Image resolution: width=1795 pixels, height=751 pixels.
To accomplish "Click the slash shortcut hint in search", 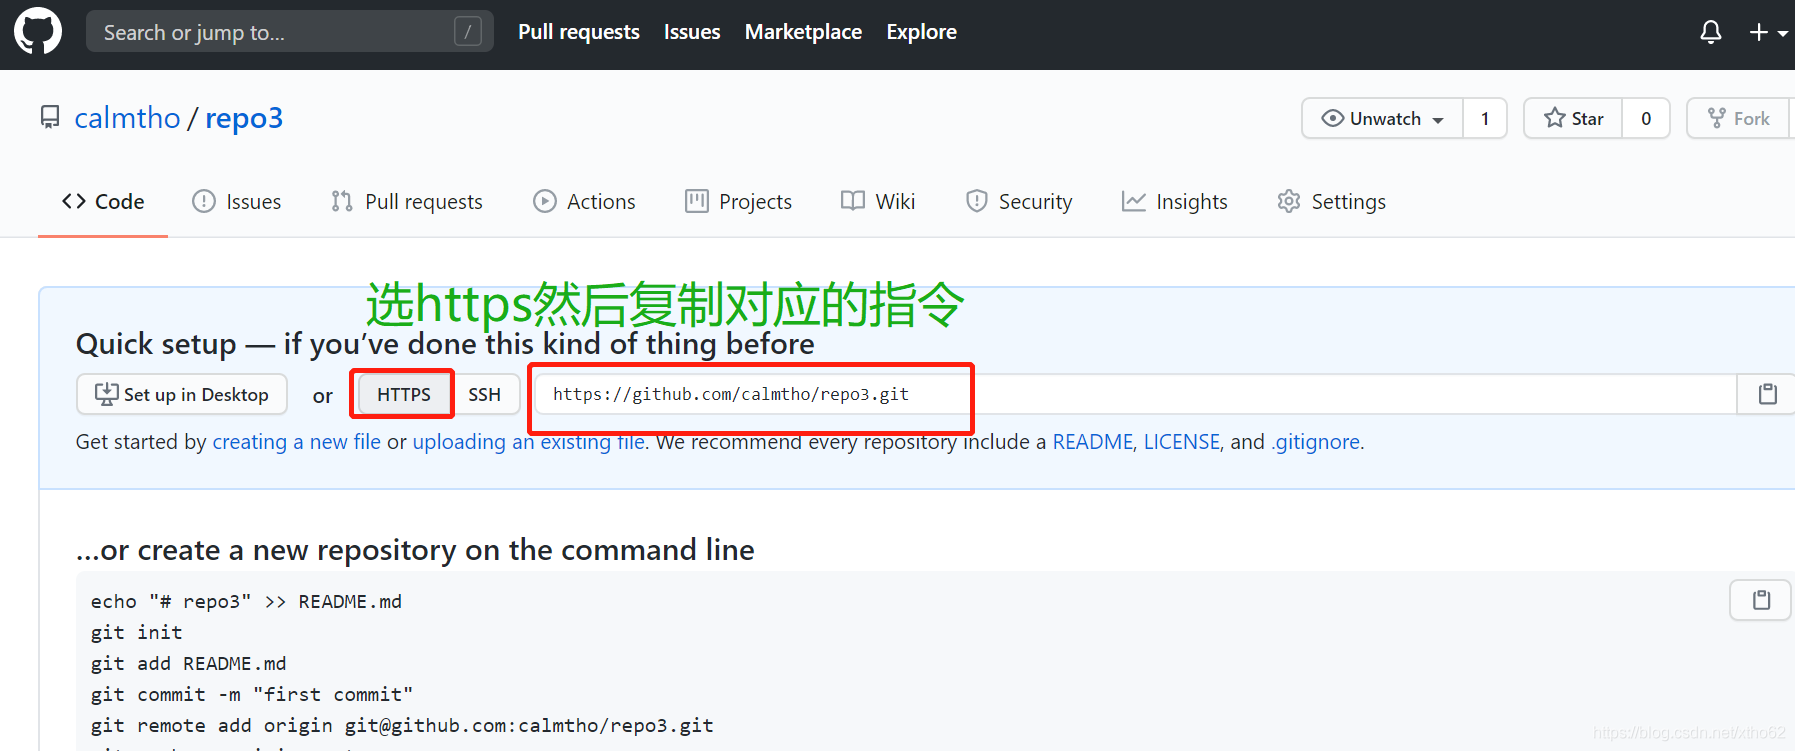I will [468, 32].
